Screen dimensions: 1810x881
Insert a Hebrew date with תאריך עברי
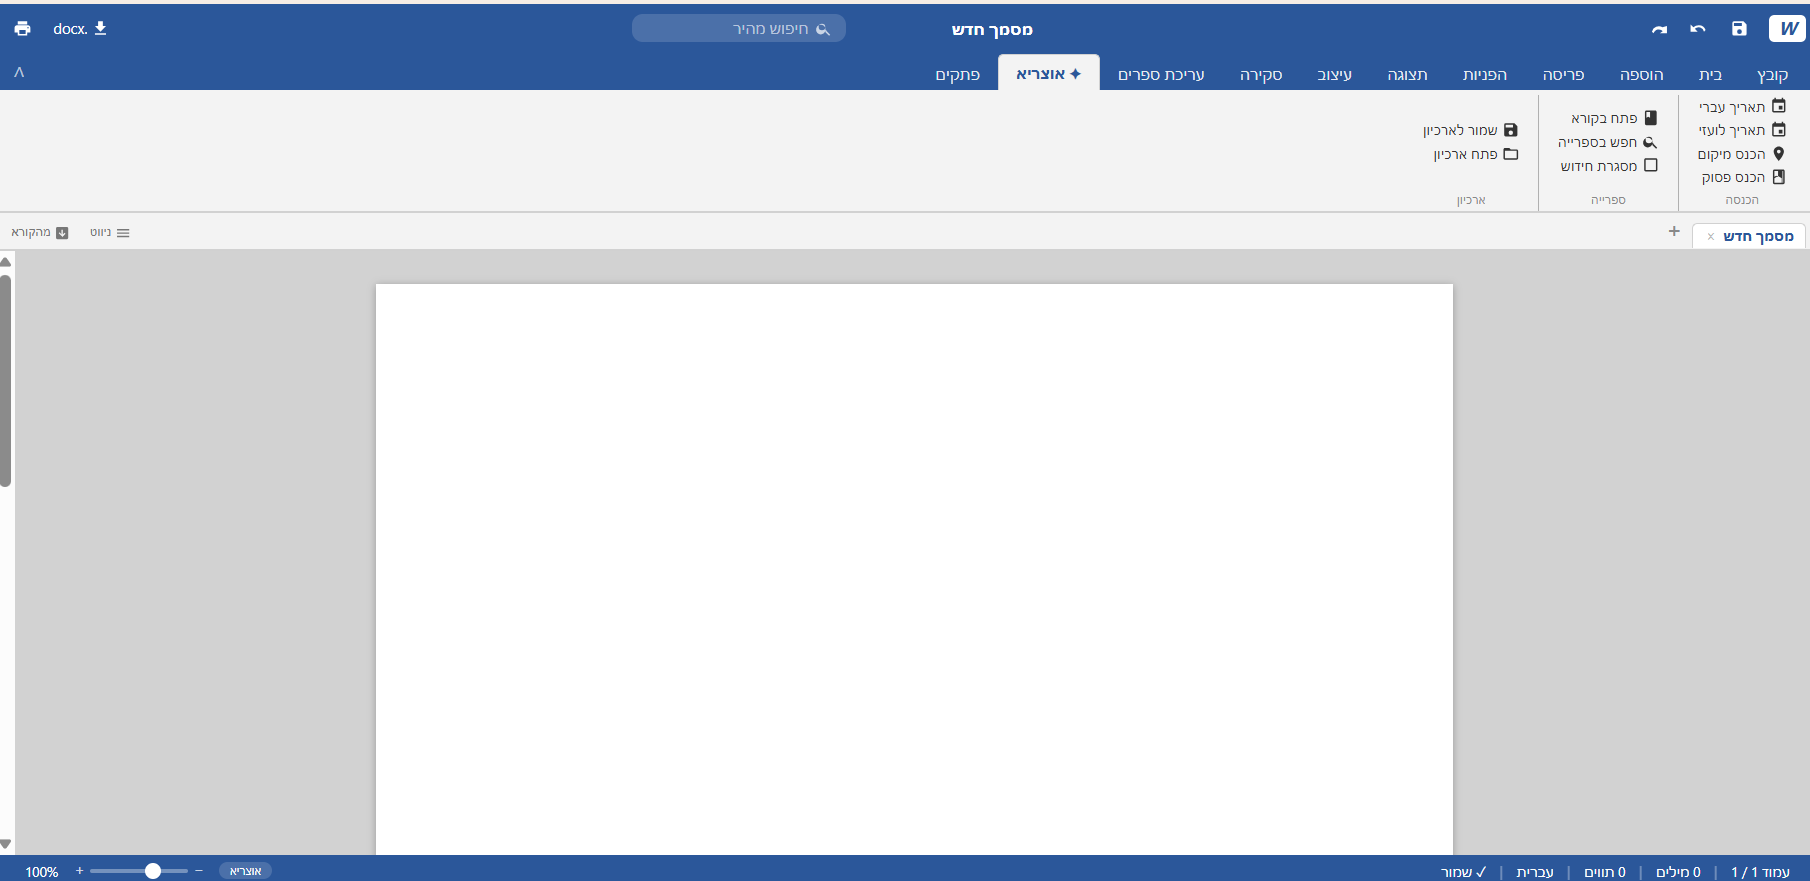(x=1742, y=106)
